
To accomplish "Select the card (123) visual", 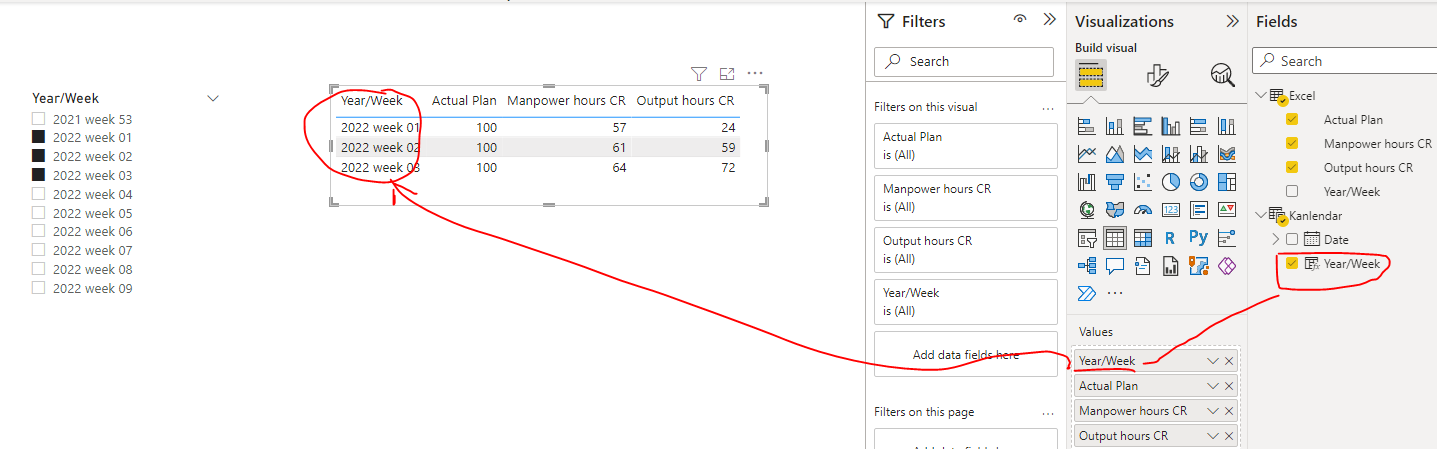I will pos(1171,210).
